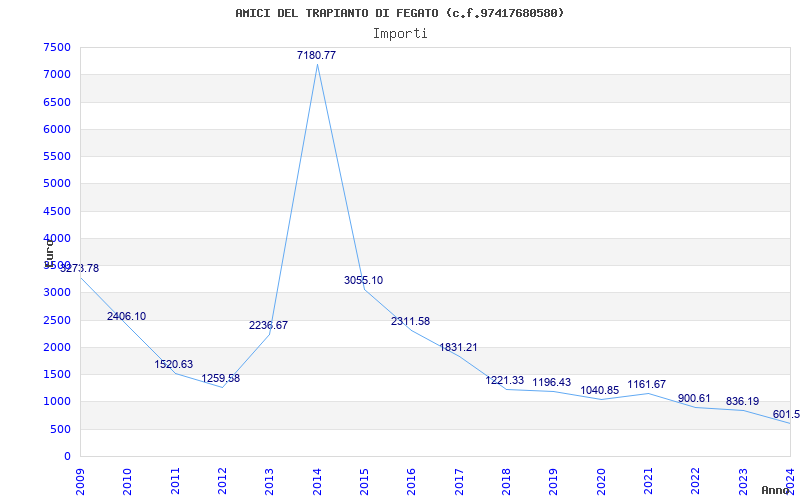Click the 4500 y-axis tick label
This screenshot has height=500, width=800.
coord(57,211)
